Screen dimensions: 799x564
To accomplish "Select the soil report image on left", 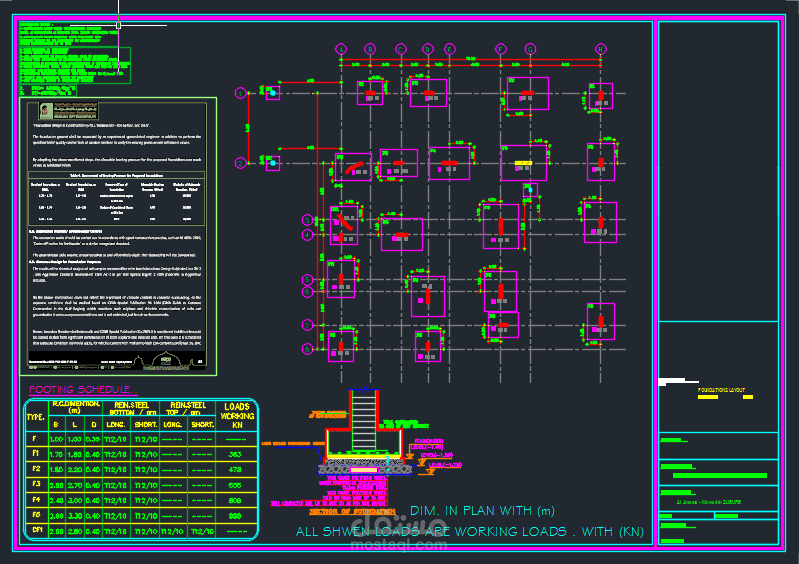I will (x=118, y=236).
